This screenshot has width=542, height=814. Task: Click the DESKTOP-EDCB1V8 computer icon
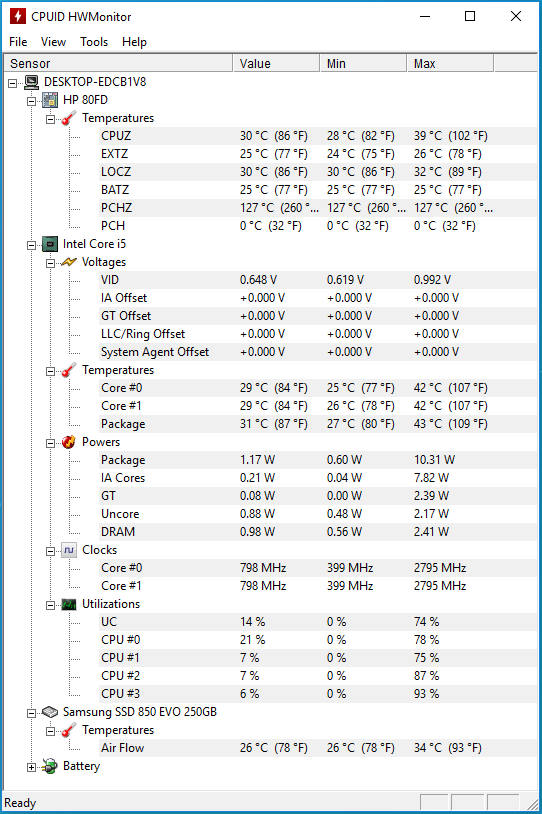(32, 82)
